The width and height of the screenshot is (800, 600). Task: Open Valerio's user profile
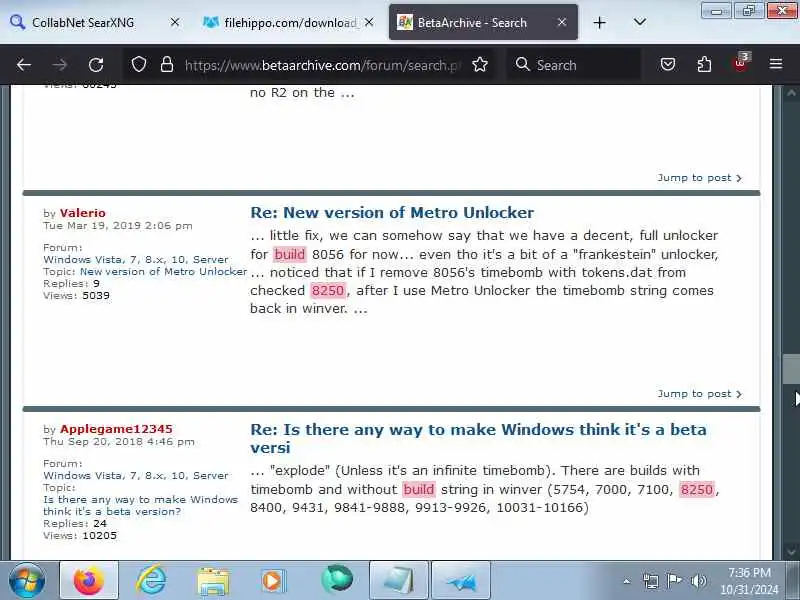[x=83, y=213]
